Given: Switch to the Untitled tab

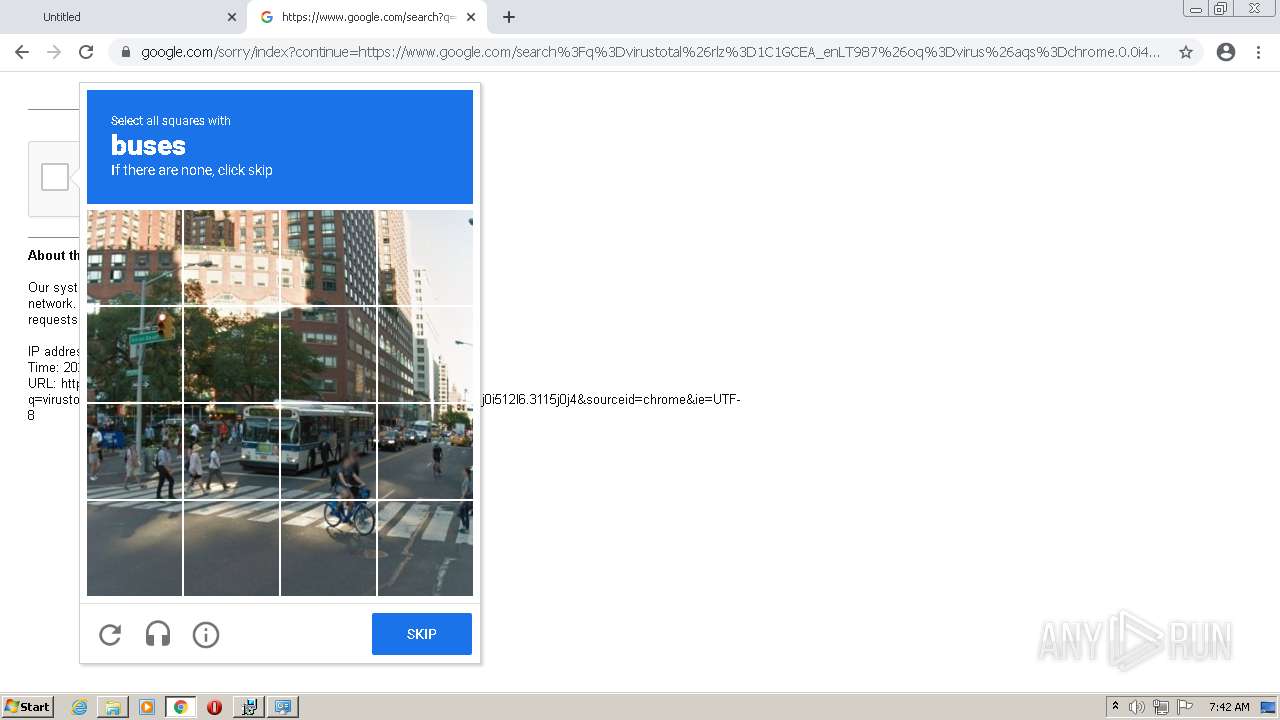Looking at the screenshot, I should [x=125, y=17].
